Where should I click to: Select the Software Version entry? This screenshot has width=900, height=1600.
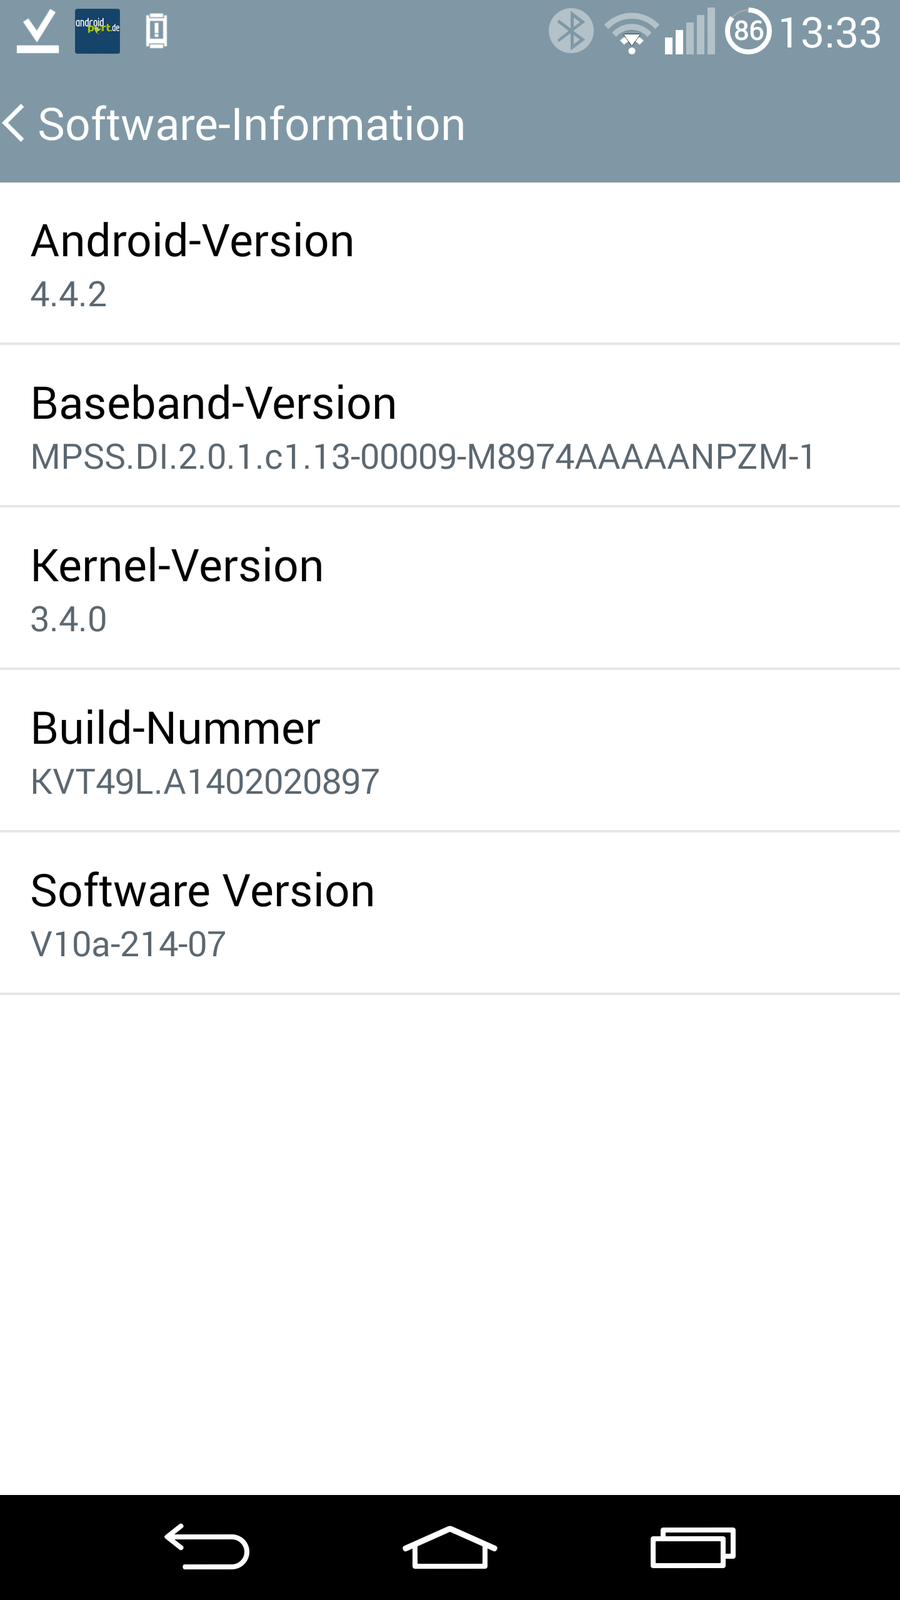coord(450,913)
